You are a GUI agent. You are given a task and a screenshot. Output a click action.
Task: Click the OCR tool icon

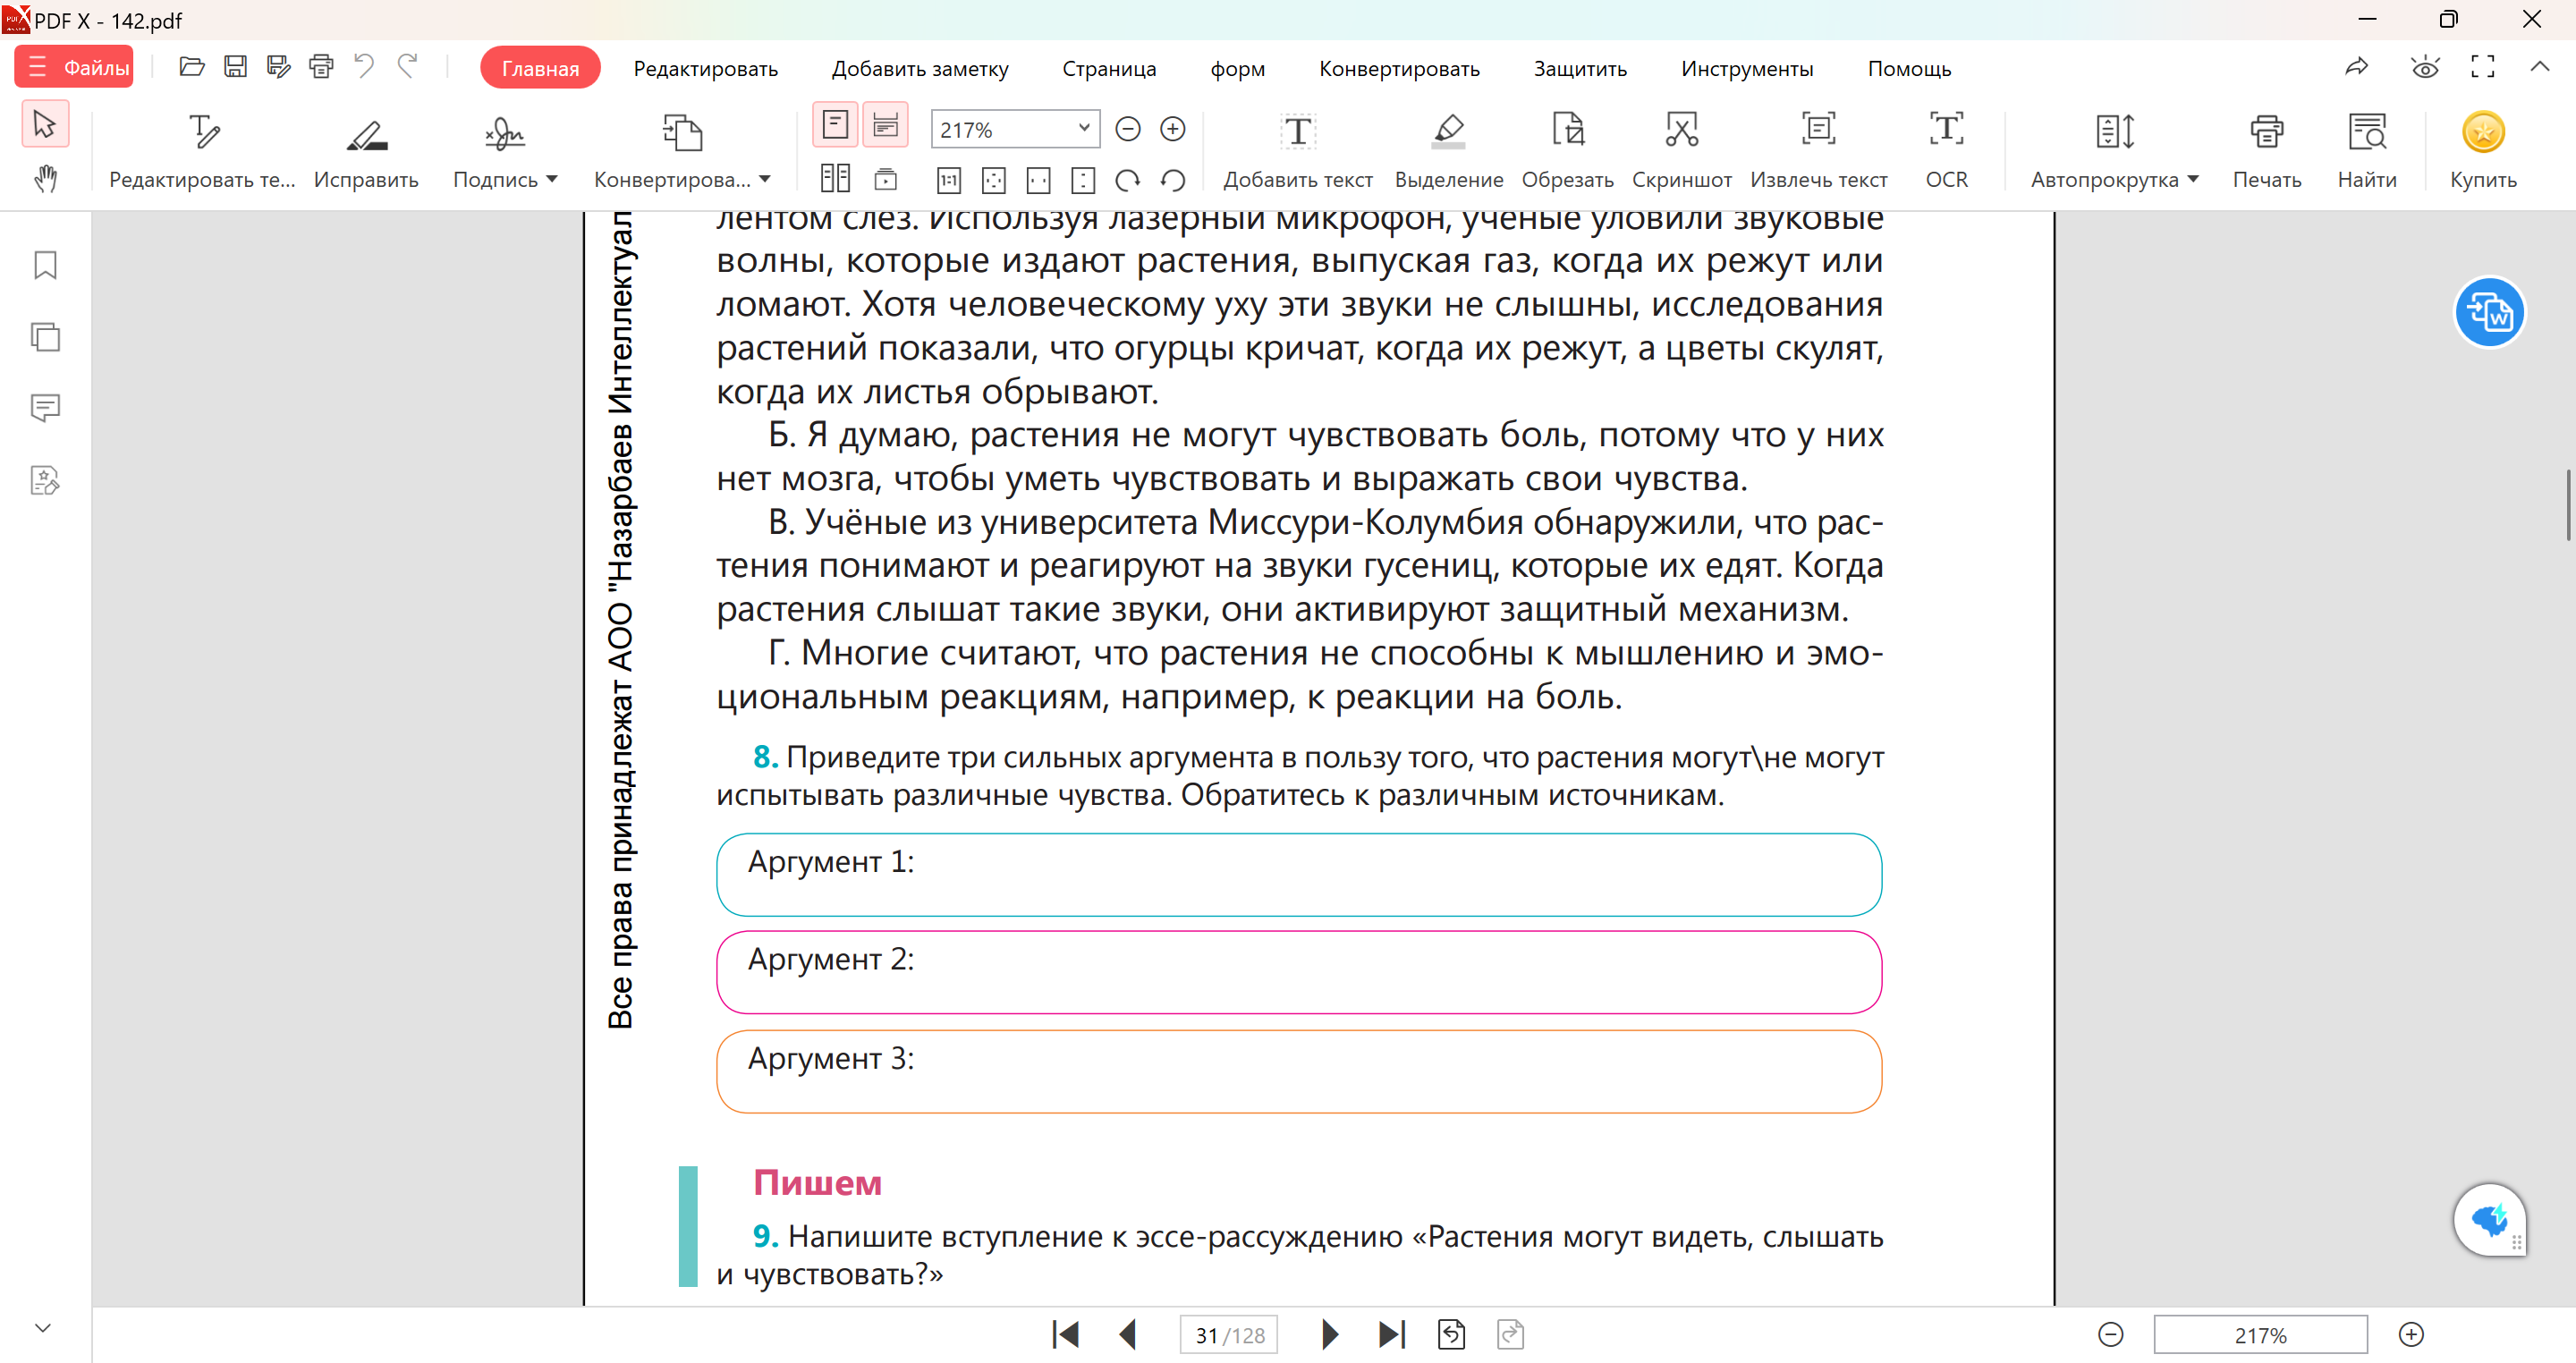pos(1945,131)
